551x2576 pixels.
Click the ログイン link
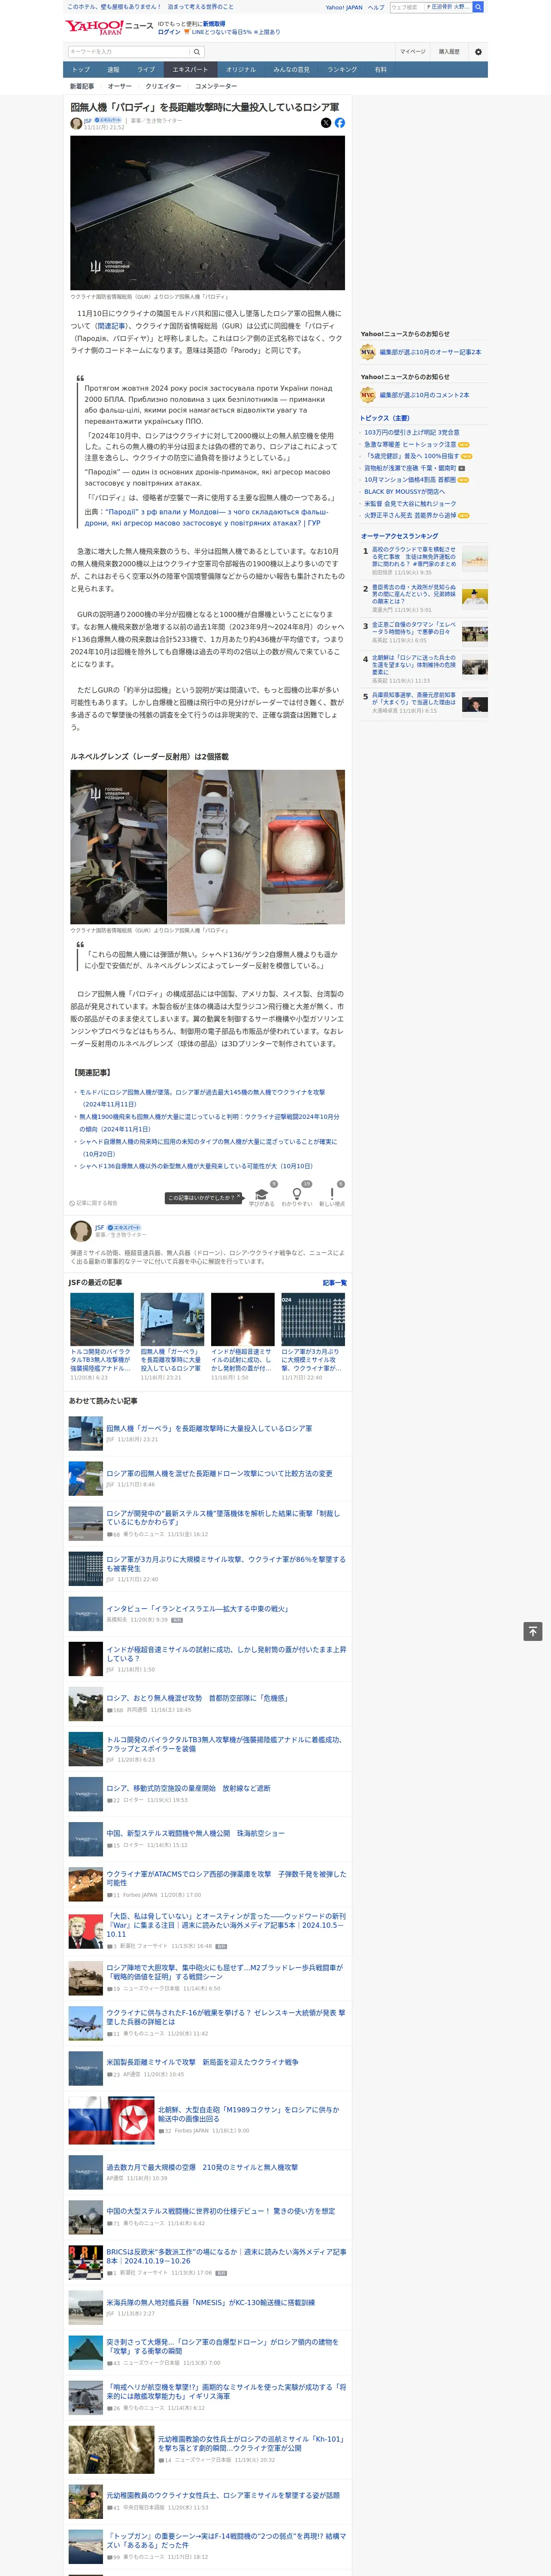(169, 32)
